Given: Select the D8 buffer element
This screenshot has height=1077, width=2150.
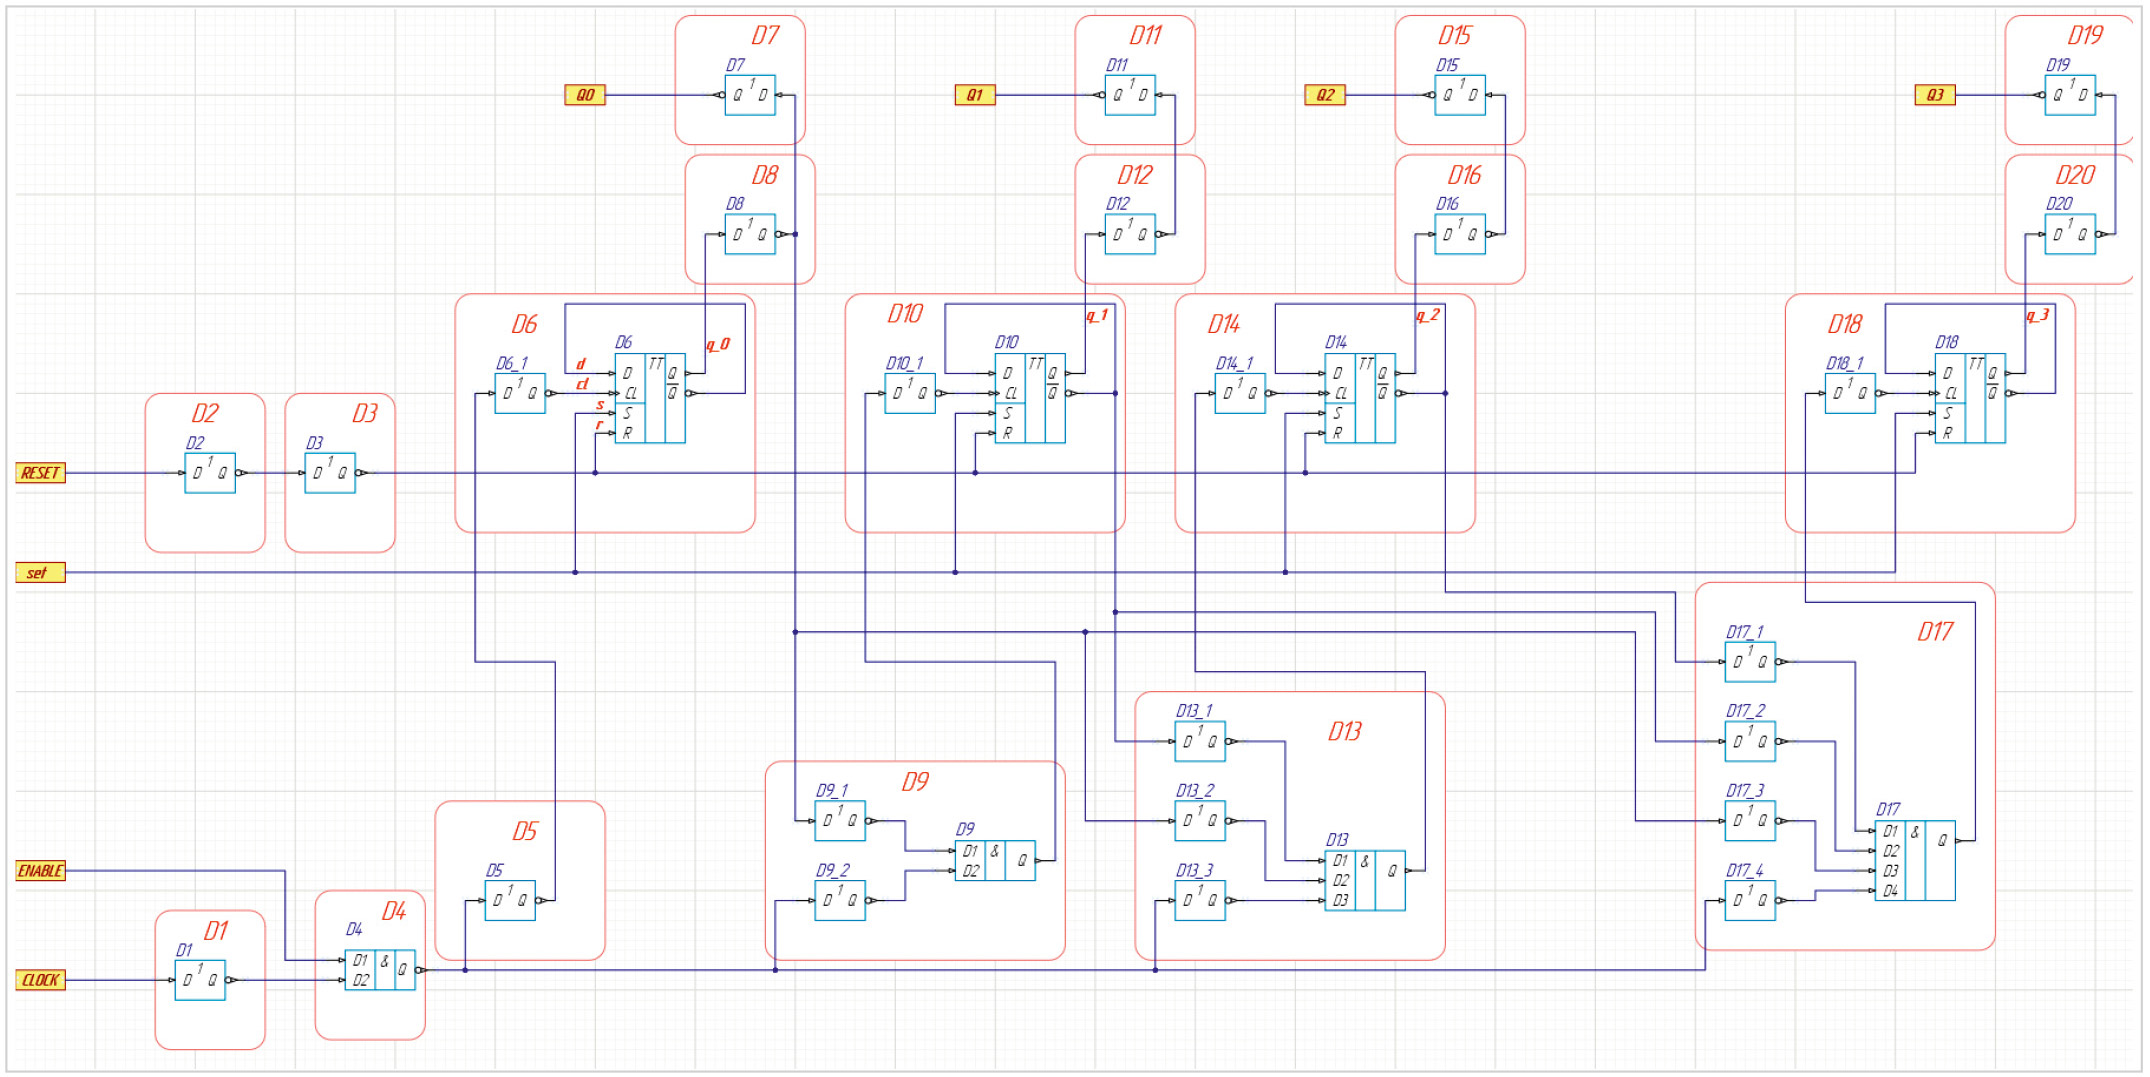Looking at the screenshot, I should pos(750,234).
